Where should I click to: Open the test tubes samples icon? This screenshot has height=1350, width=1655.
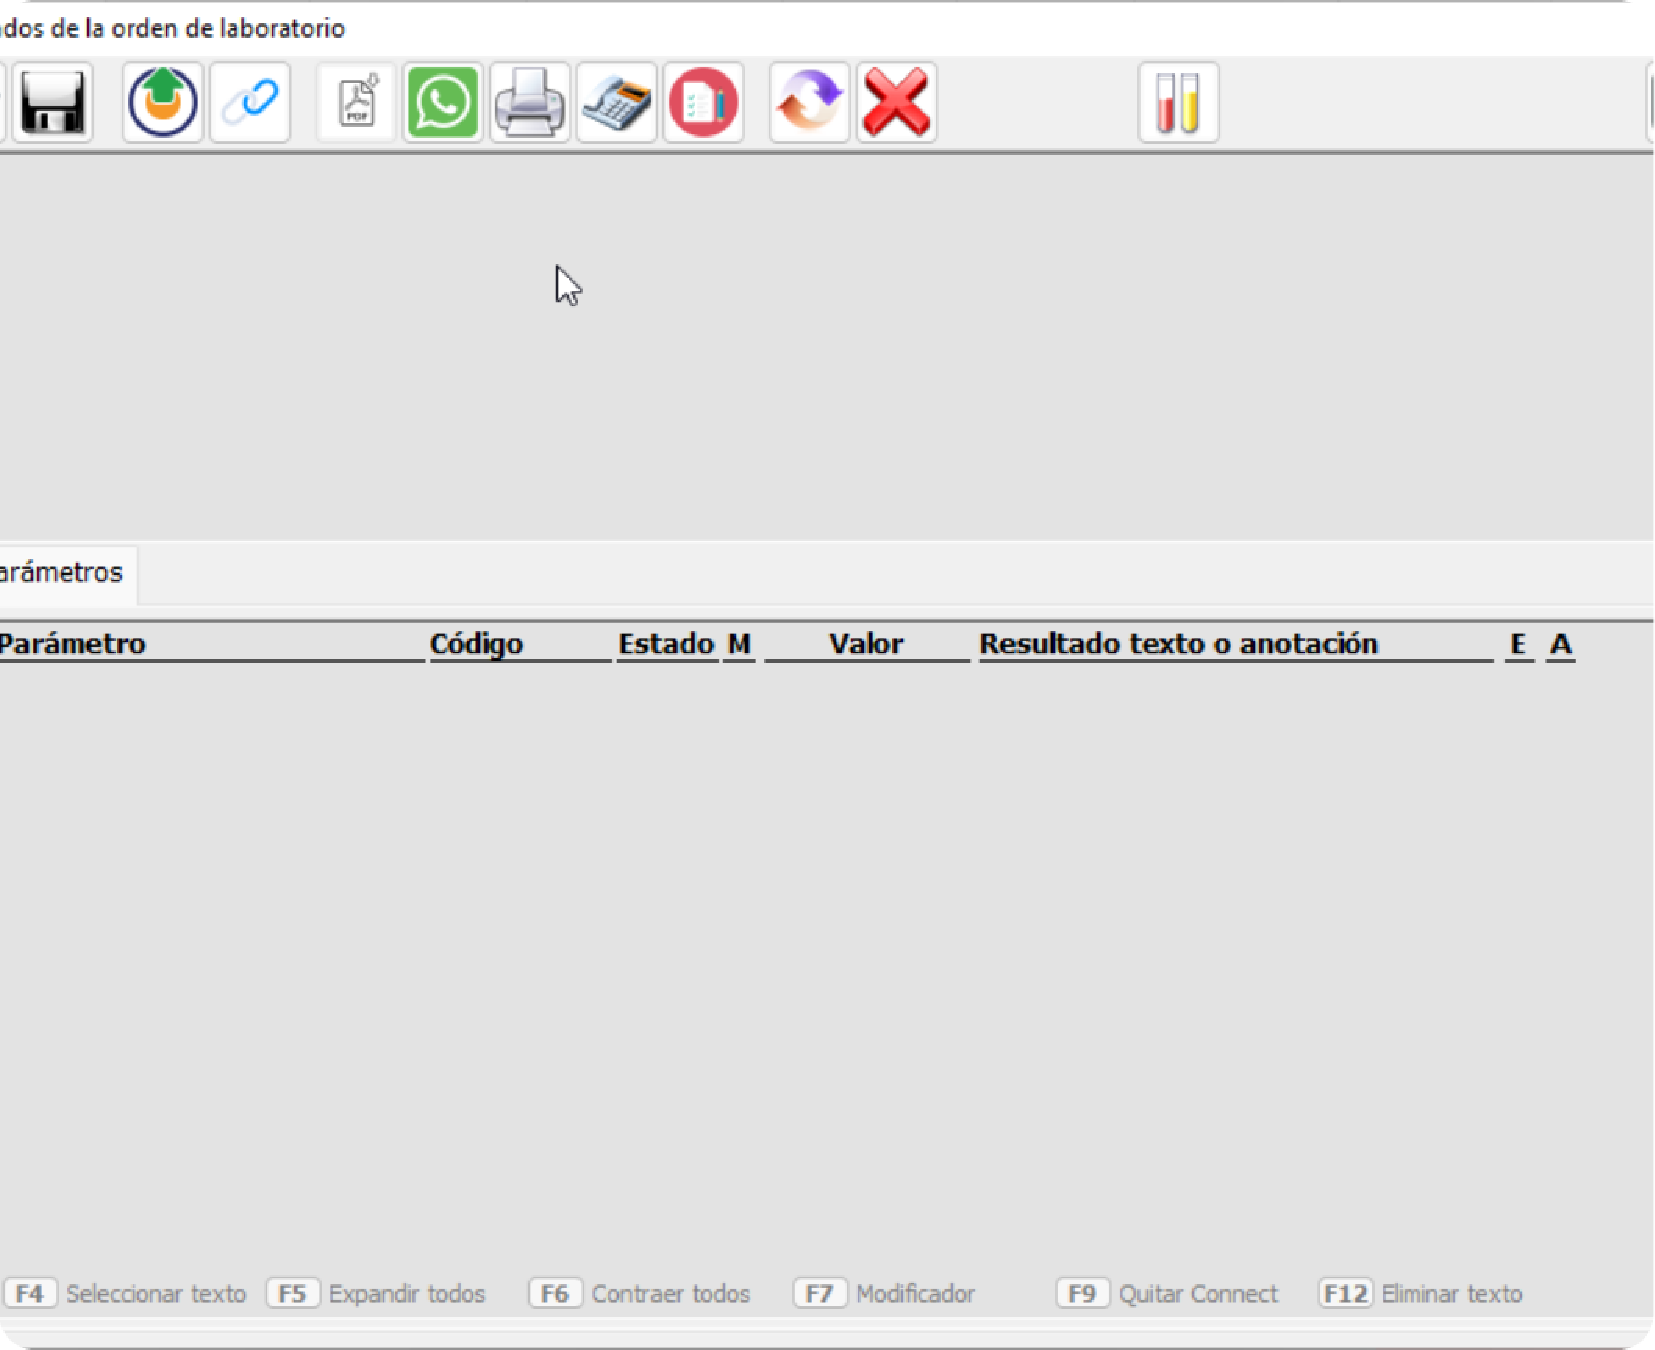click(x=1178, y=102)
